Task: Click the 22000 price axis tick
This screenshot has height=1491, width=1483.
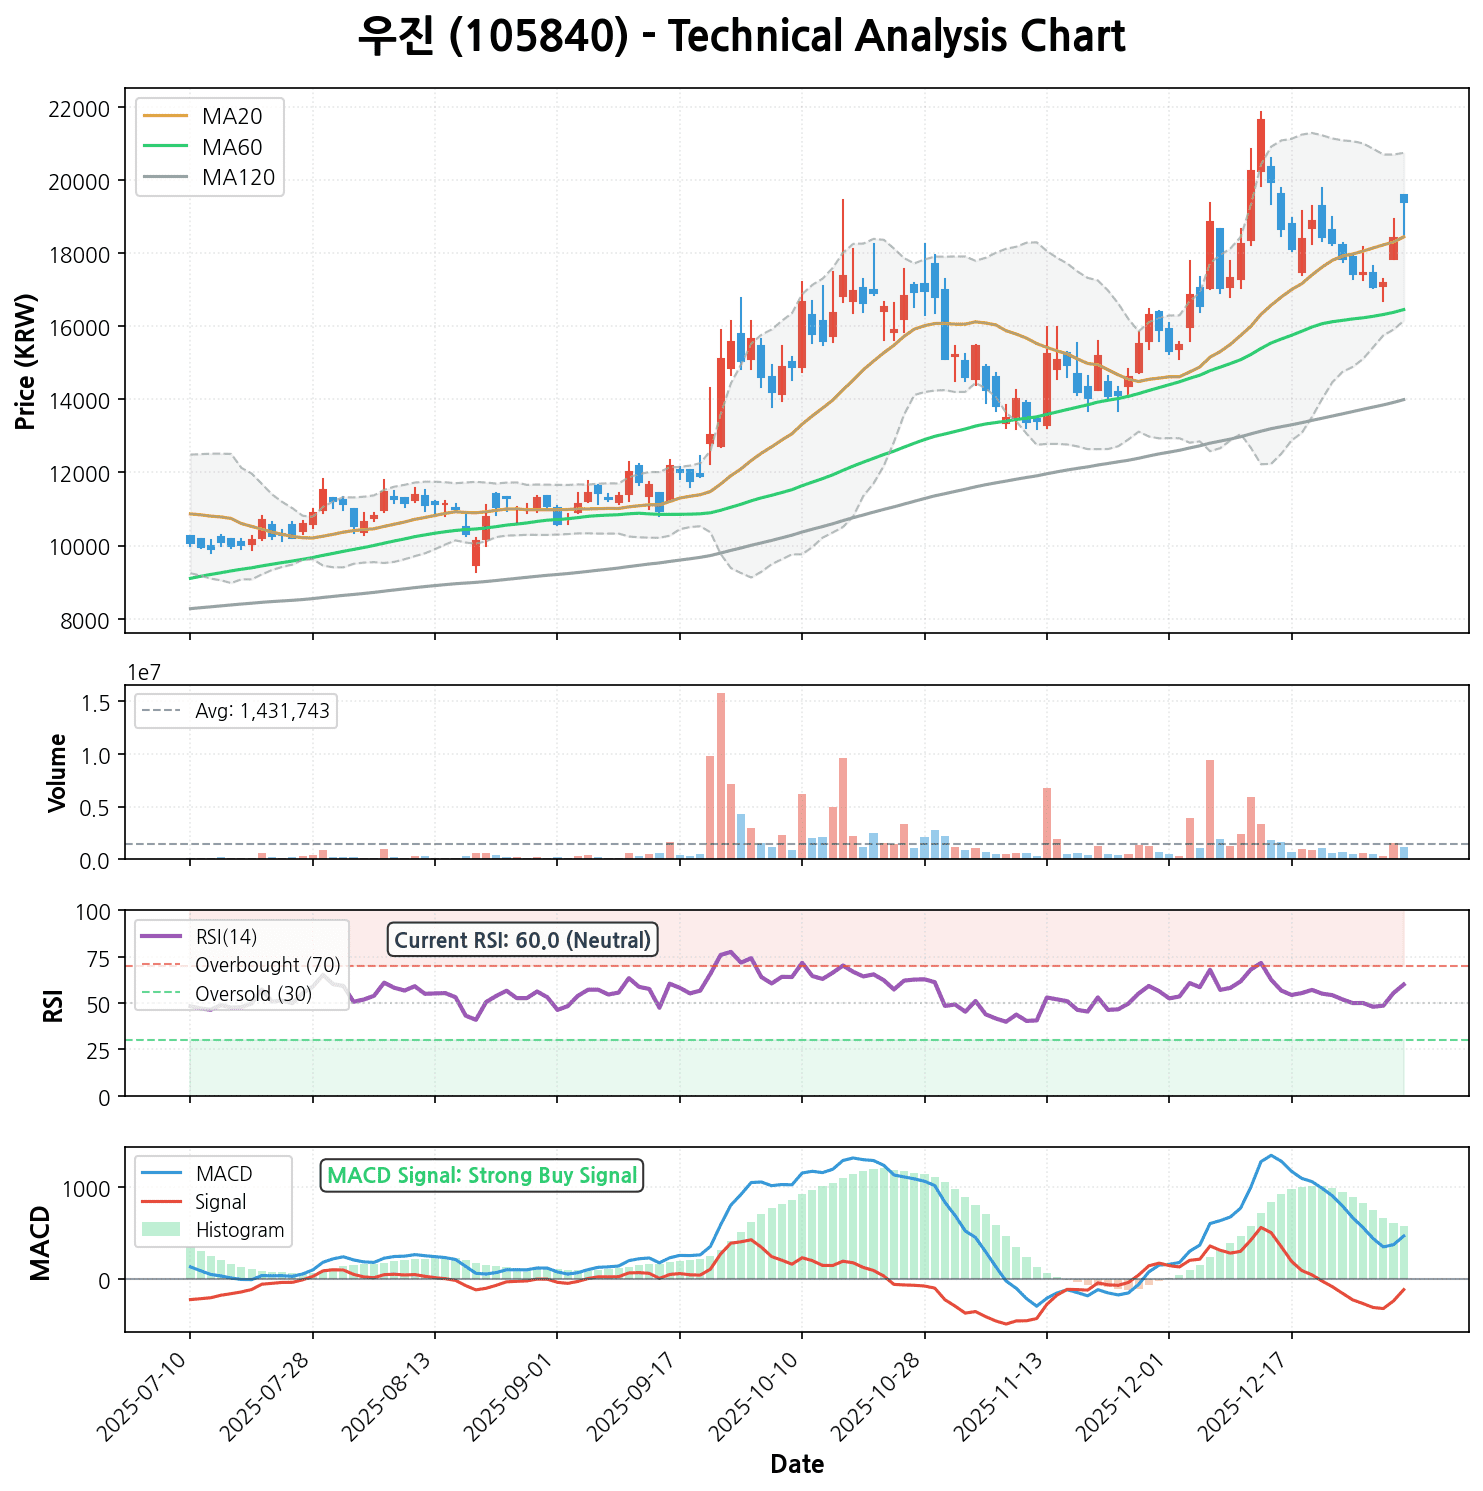Action: click(78, 108)
